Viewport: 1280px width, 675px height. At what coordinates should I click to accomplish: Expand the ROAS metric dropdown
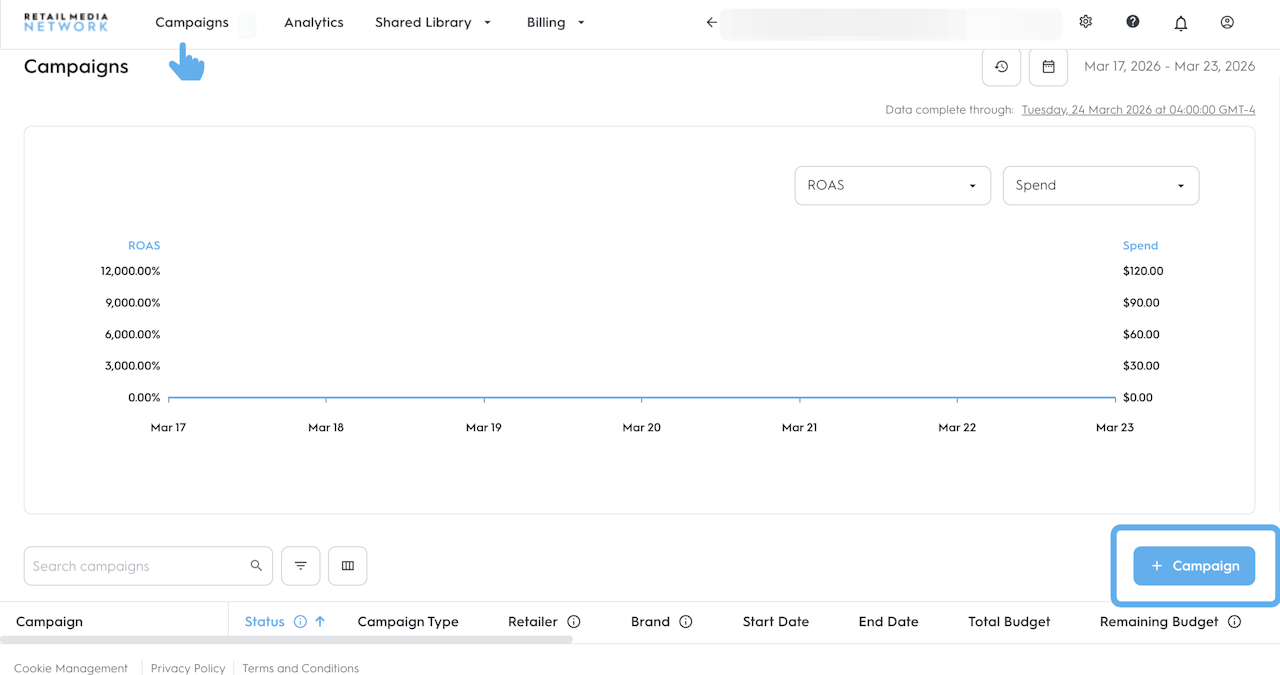pyautogui.click(x=892, y=185)
